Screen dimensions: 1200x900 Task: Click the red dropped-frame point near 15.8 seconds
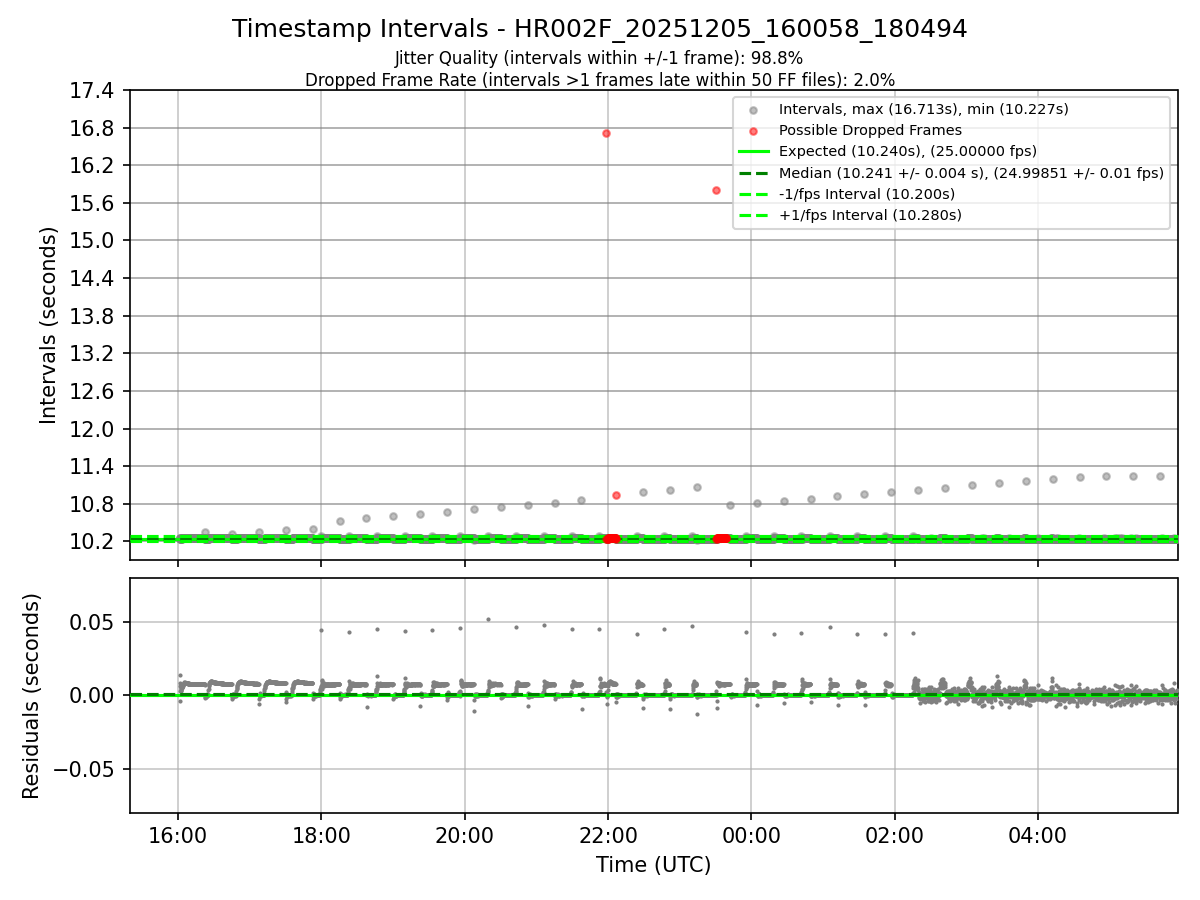[x=716, y=190]
